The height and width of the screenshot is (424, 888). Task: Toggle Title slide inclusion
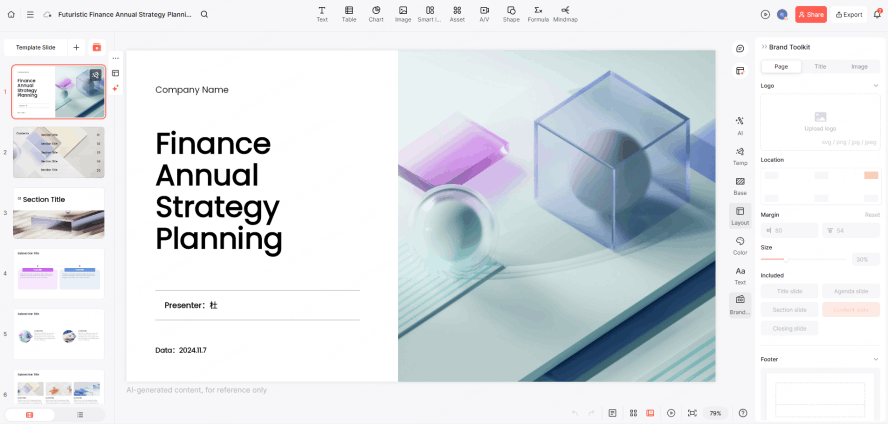point(789,291)
